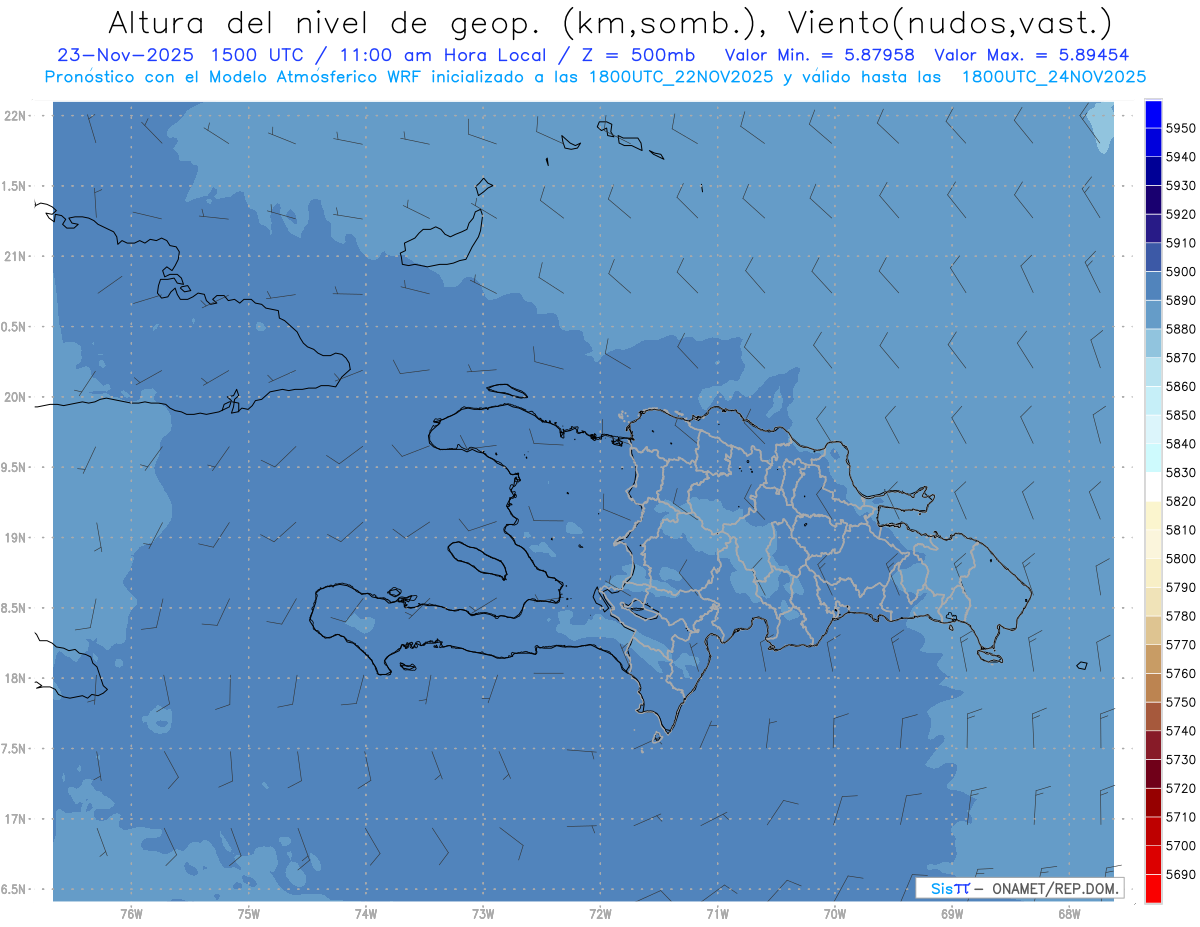Image resolution: width=1200 pixels, height=927 pixels.
Task: Click the '20N' latitude label
Action: point(14,397)
